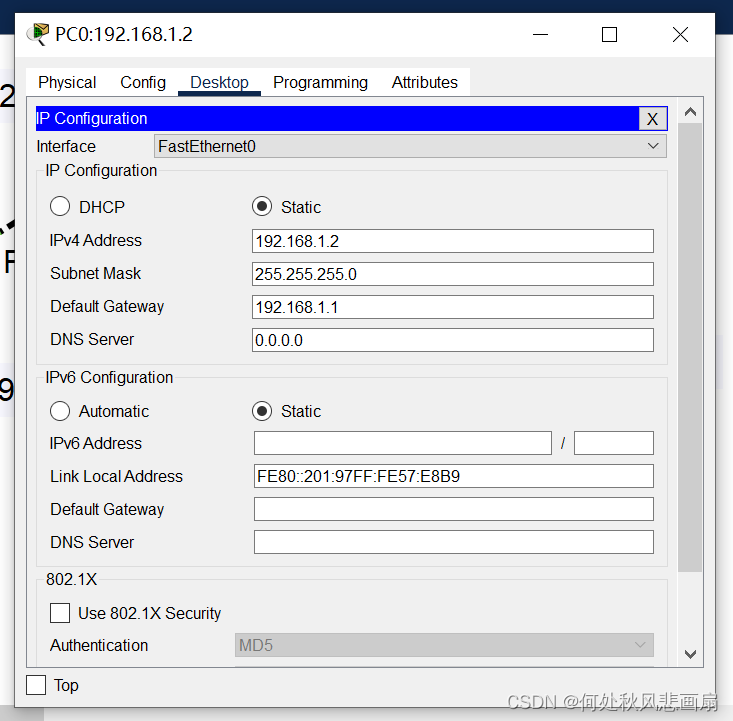
Task: Click the IPv4 Address field 192.168.1.2
Action: [453, 241]
